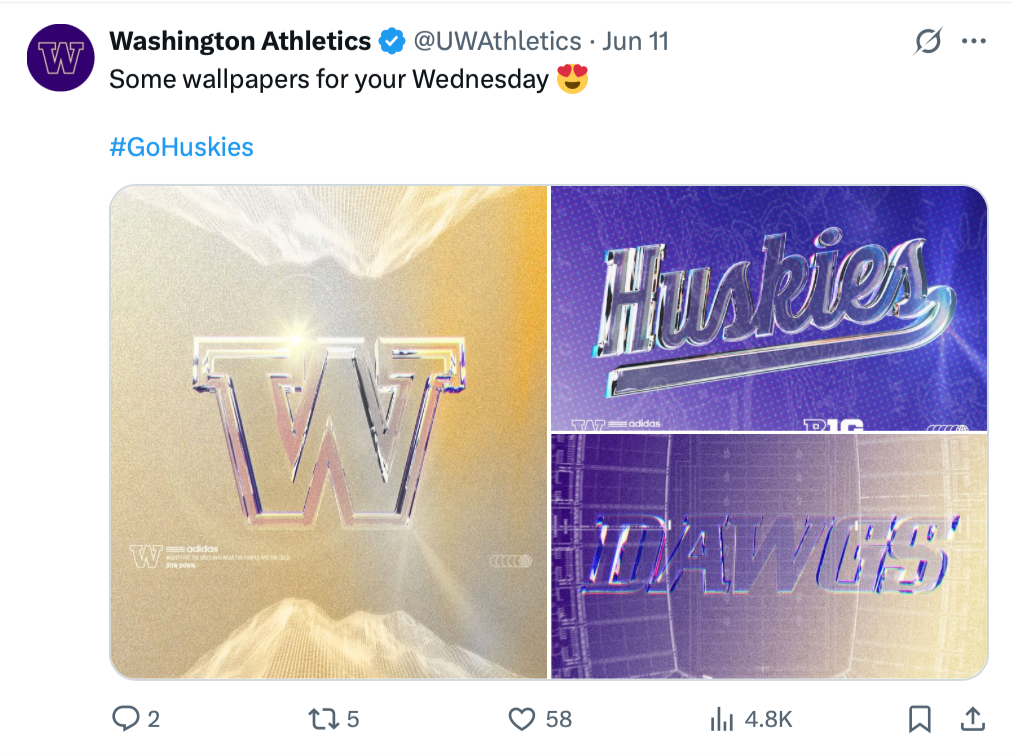The height and width of the screenshot is (756, 1012).
Task: Click the Jun 11 post timestamp
Action: point(636,41)
